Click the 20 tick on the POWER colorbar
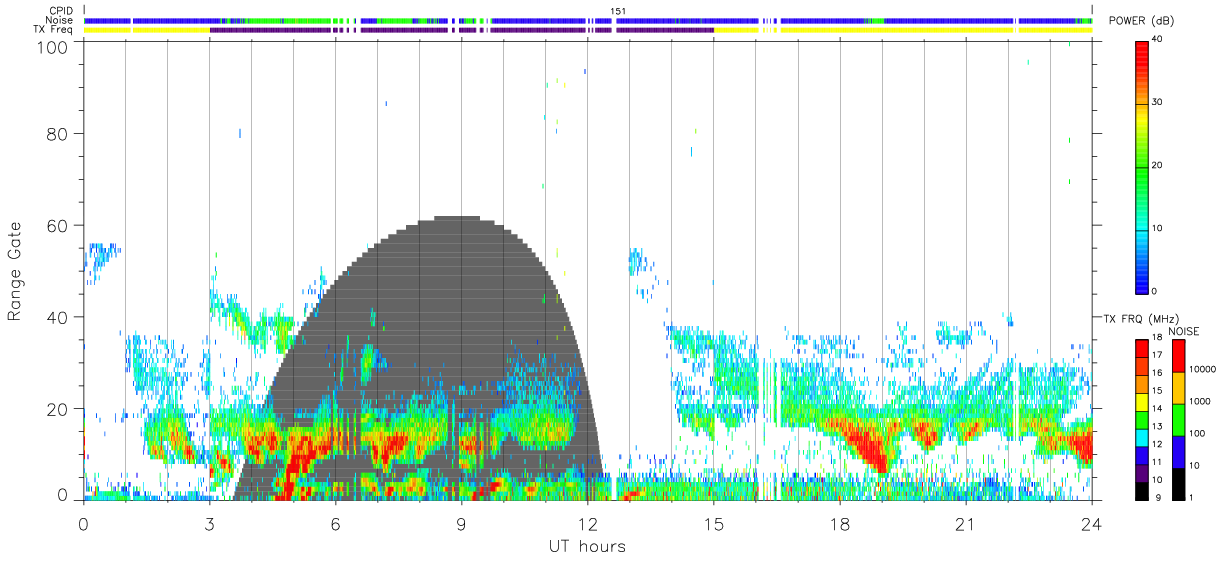This screenshot has width=1228, height=567. pyautogui.click(x=1158, y=166)
